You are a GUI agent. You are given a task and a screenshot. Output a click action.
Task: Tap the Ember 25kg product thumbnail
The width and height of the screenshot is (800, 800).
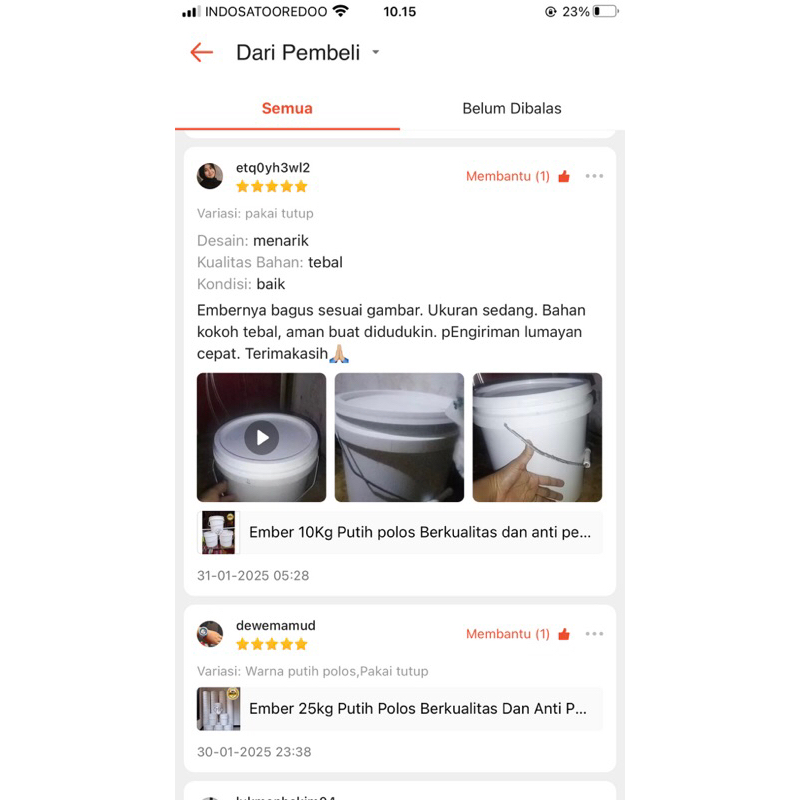pos(218,709)
